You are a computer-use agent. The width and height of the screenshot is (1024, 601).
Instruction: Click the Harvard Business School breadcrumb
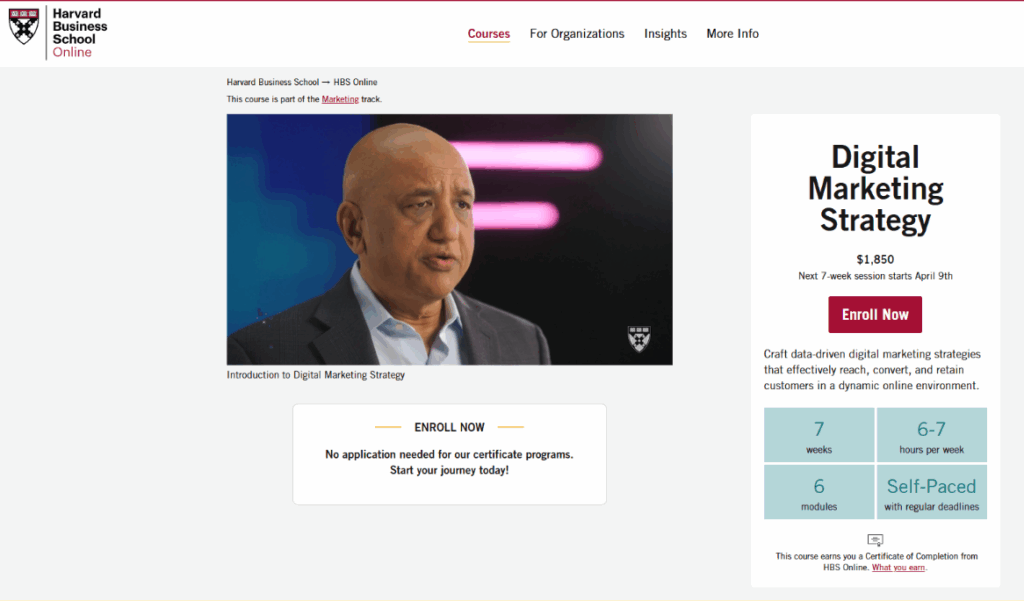tap(272, 82)
